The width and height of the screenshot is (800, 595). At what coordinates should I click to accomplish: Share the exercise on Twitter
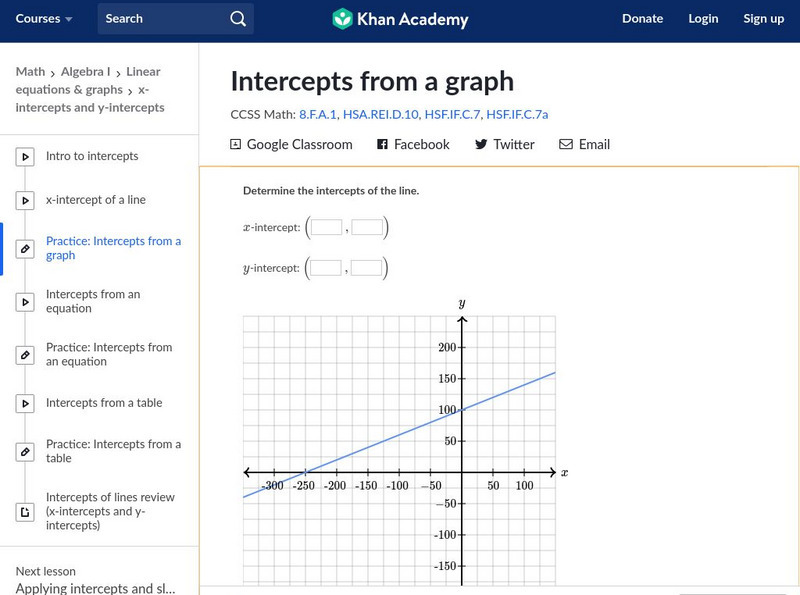coord(504,144)
